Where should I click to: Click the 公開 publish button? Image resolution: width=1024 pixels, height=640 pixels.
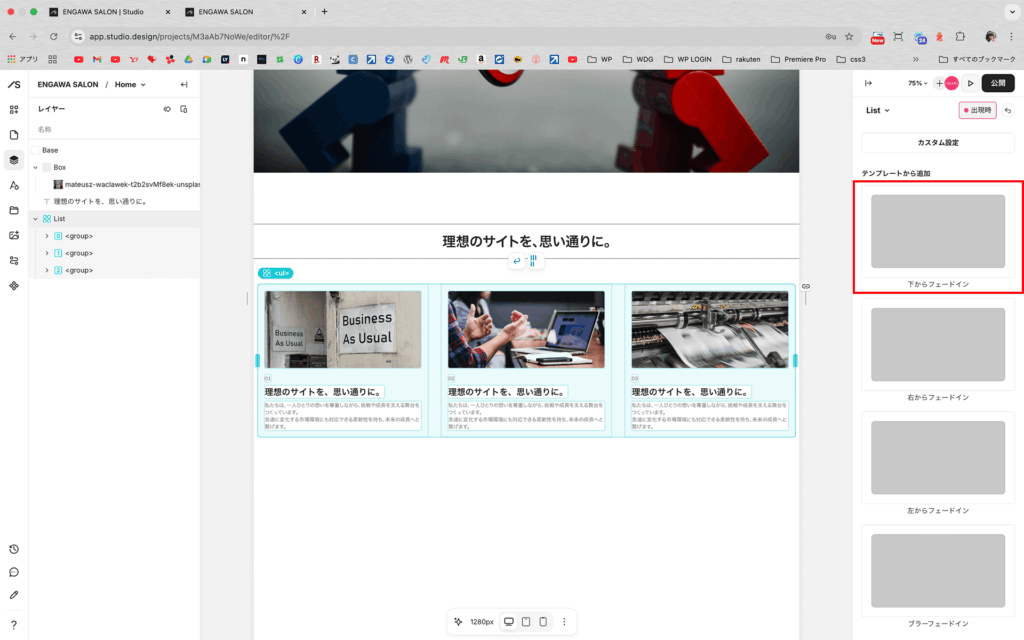pyautogui.click(x=998, y=83)
